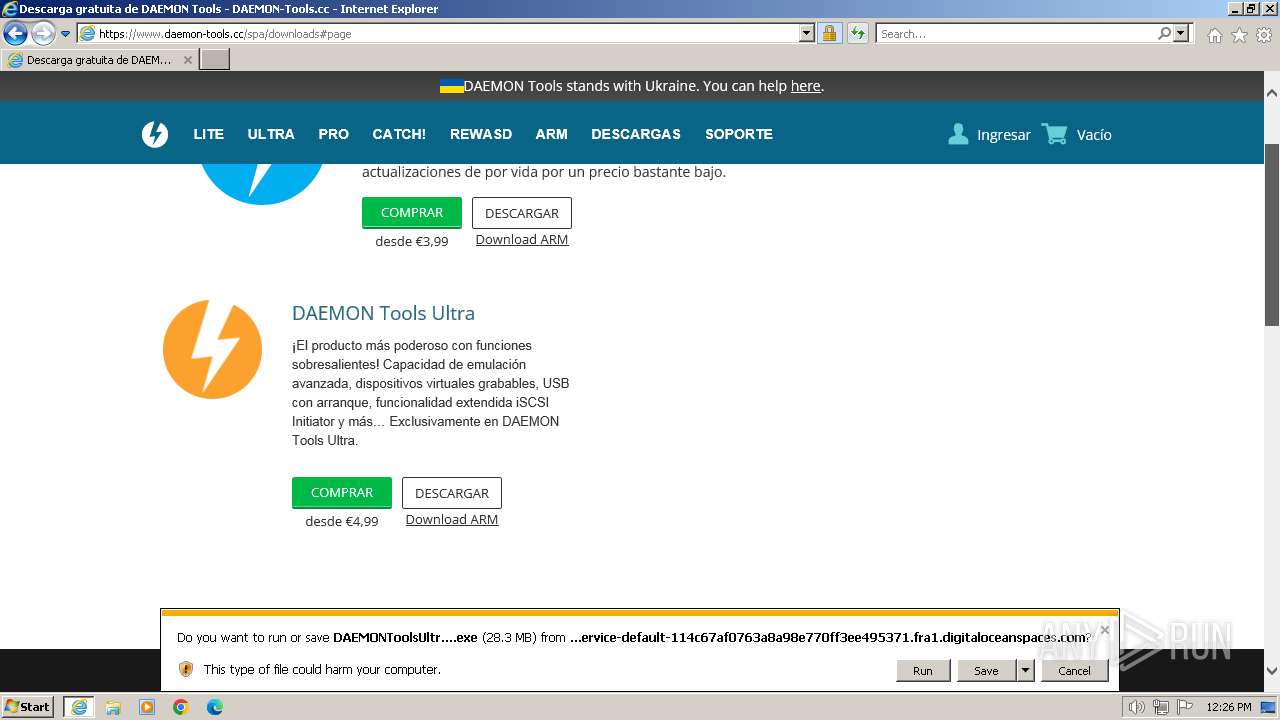Expand the address bar autocomplete dropdown
Viewport: 1280px width, 720px height.
pos(807,34)
